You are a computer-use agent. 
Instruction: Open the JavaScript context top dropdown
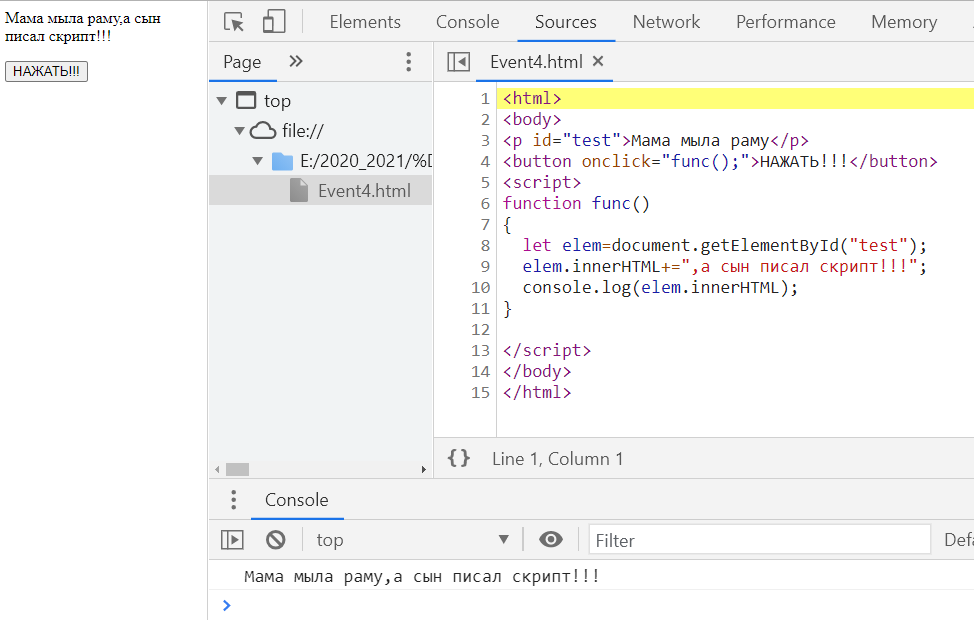(412, 540)
